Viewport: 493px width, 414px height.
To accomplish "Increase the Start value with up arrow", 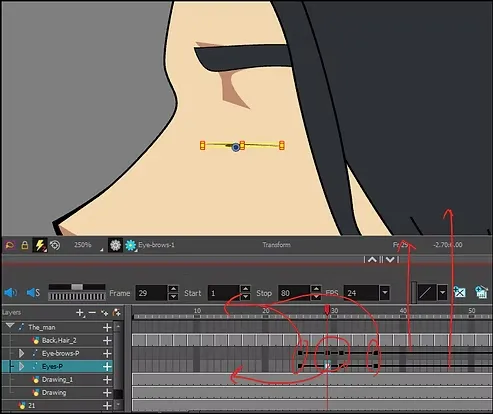I will [x=245, y=289].
